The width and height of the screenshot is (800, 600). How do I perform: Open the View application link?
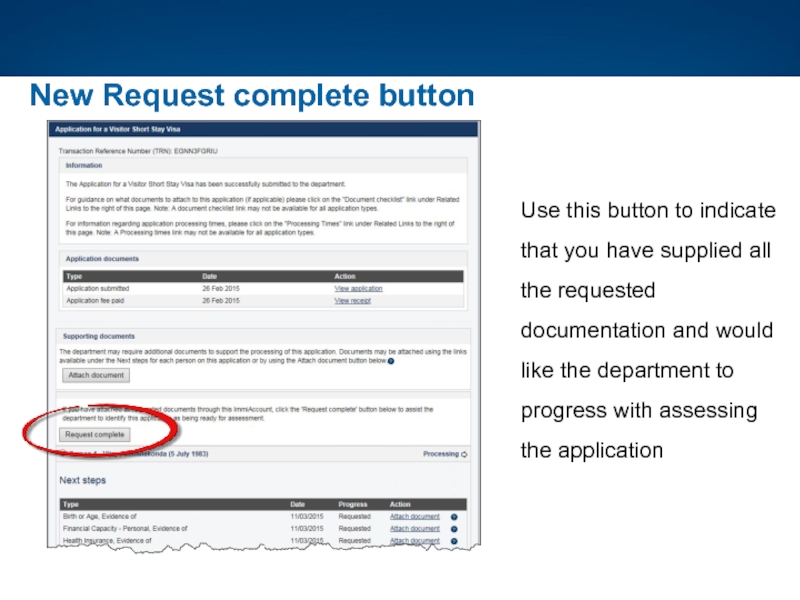coord(358,289)
